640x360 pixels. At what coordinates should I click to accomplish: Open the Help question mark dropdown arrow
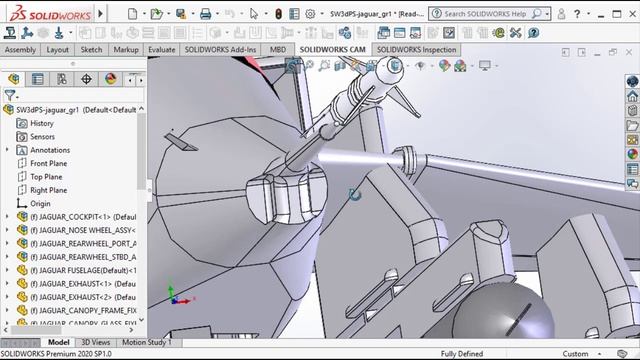[588, 14]
